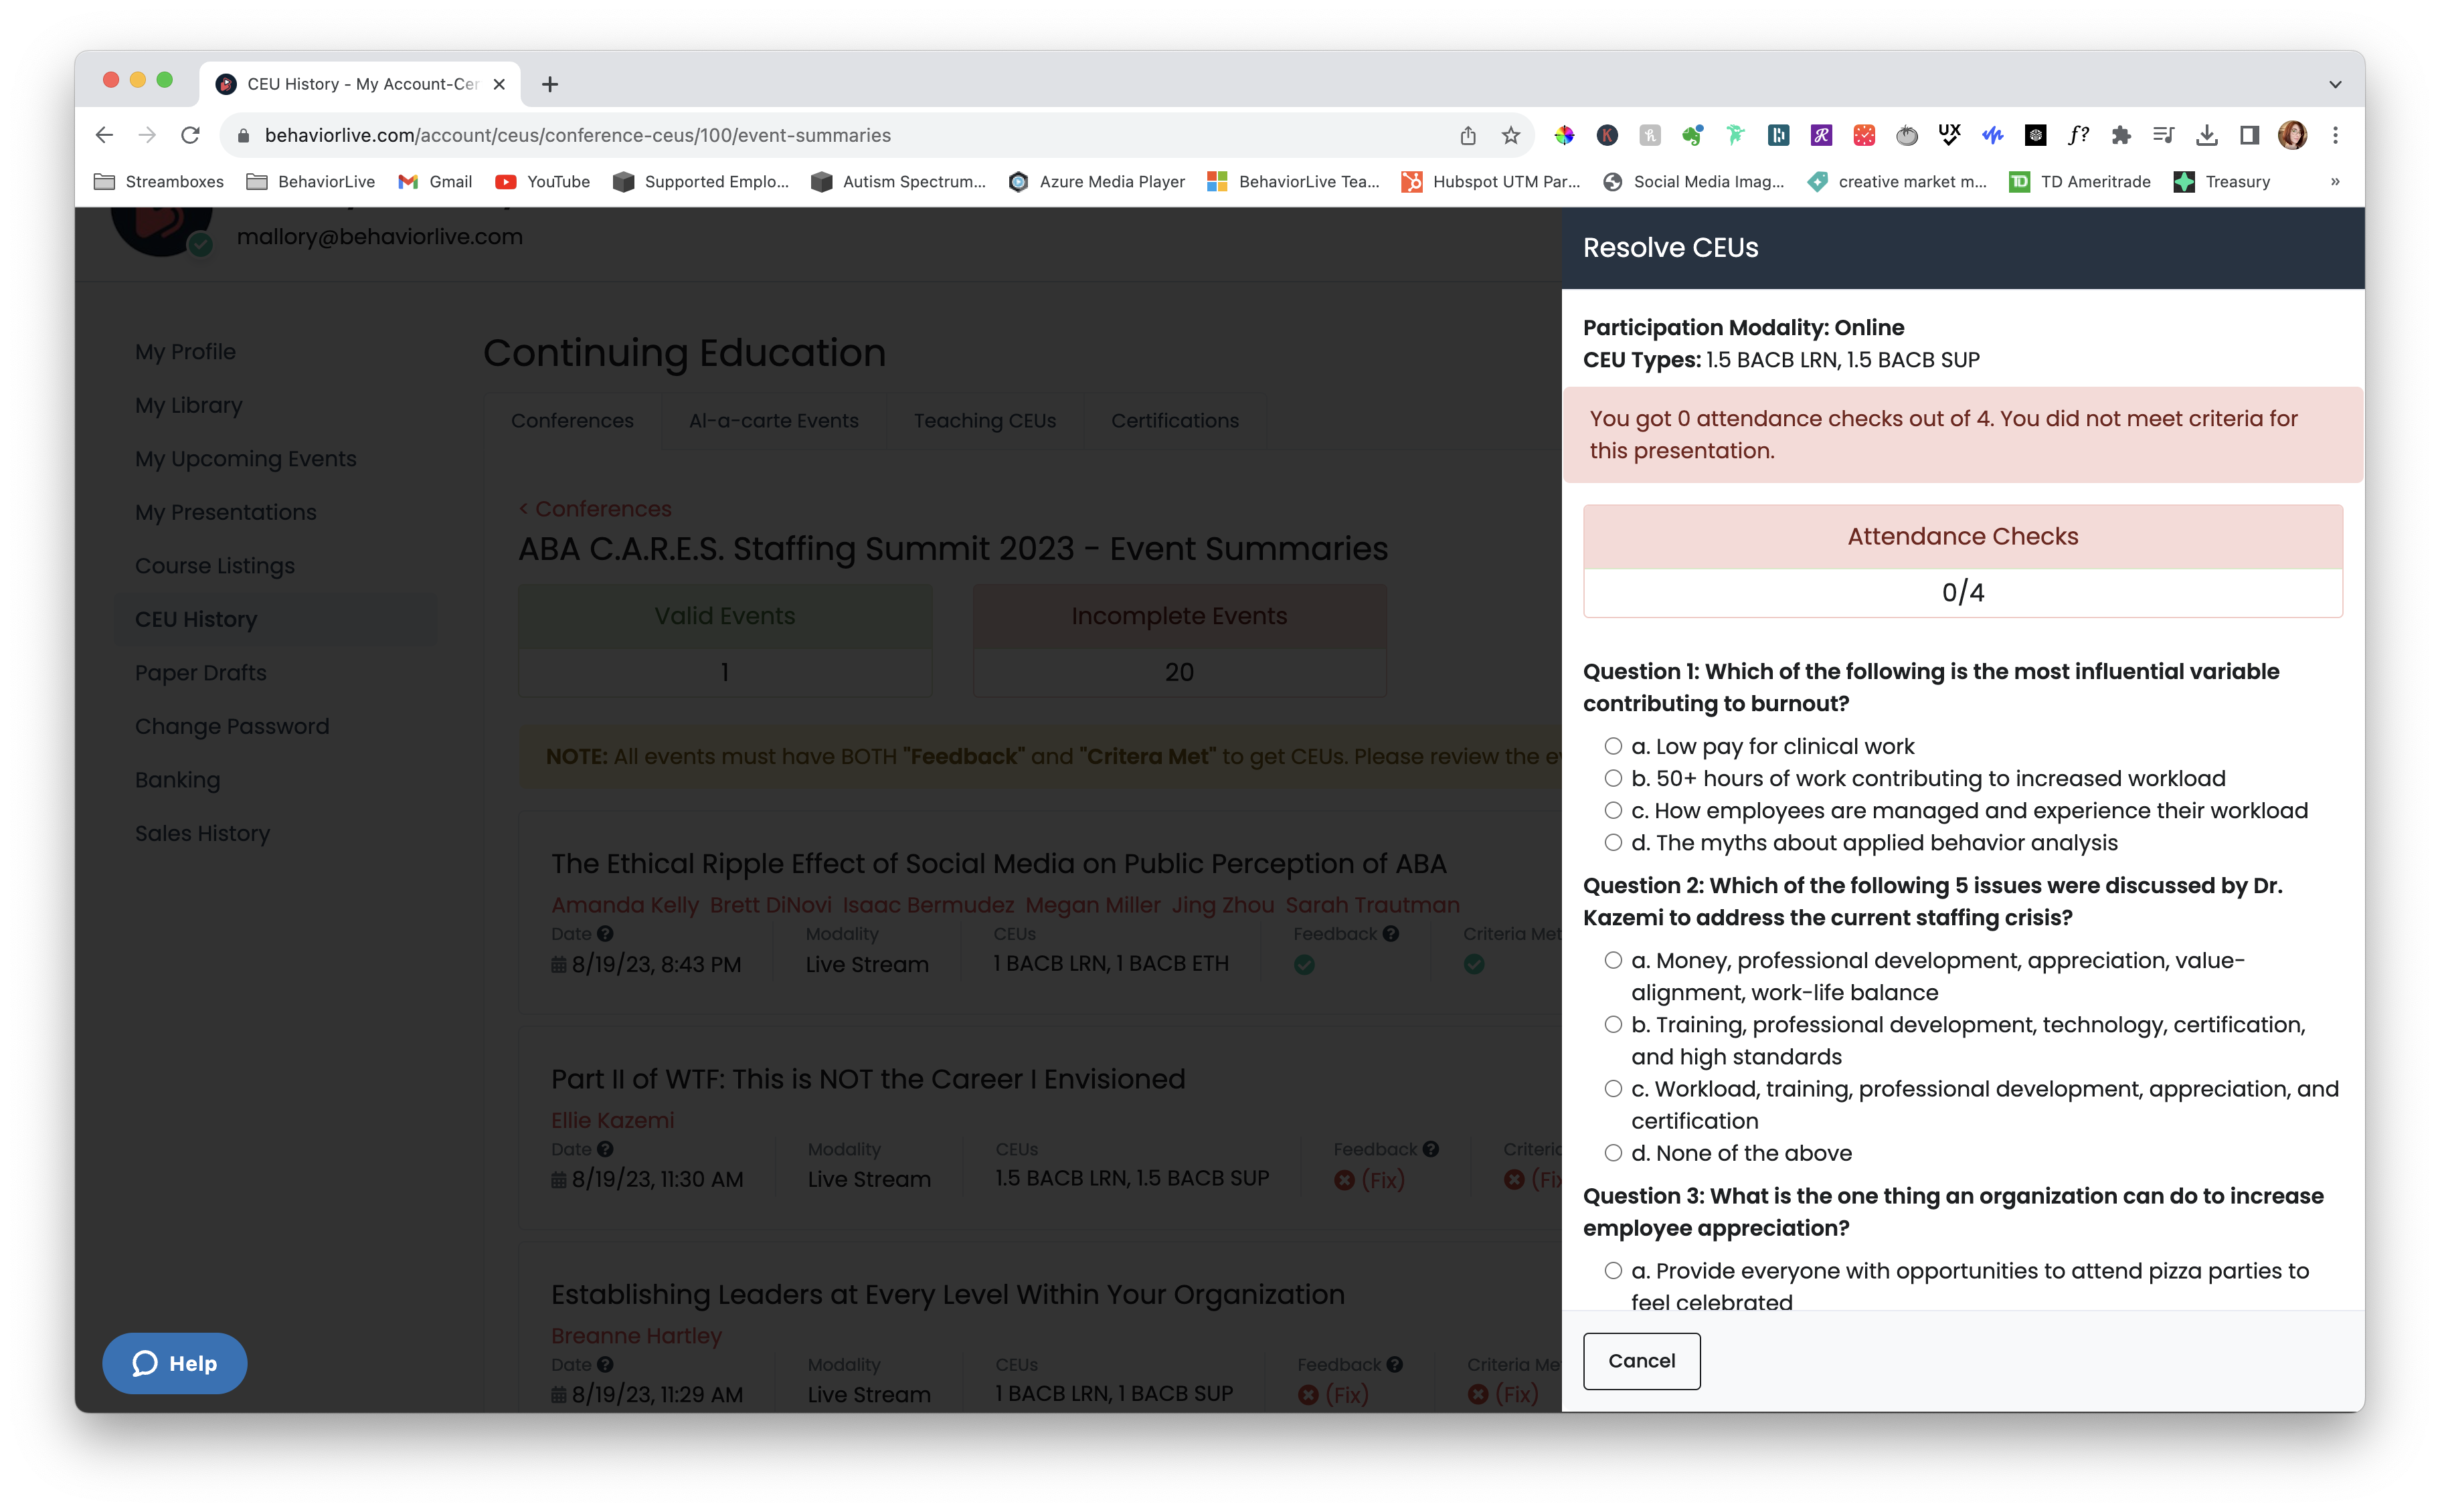Open the browser downloads icon
The width and height of the screenshot is (2440, 1512).
[x=2206, y=135]
